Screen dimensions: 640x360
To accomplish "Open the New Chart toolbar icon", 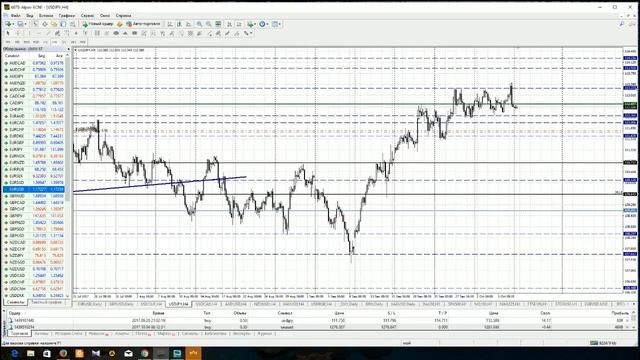I will [8, 24].
